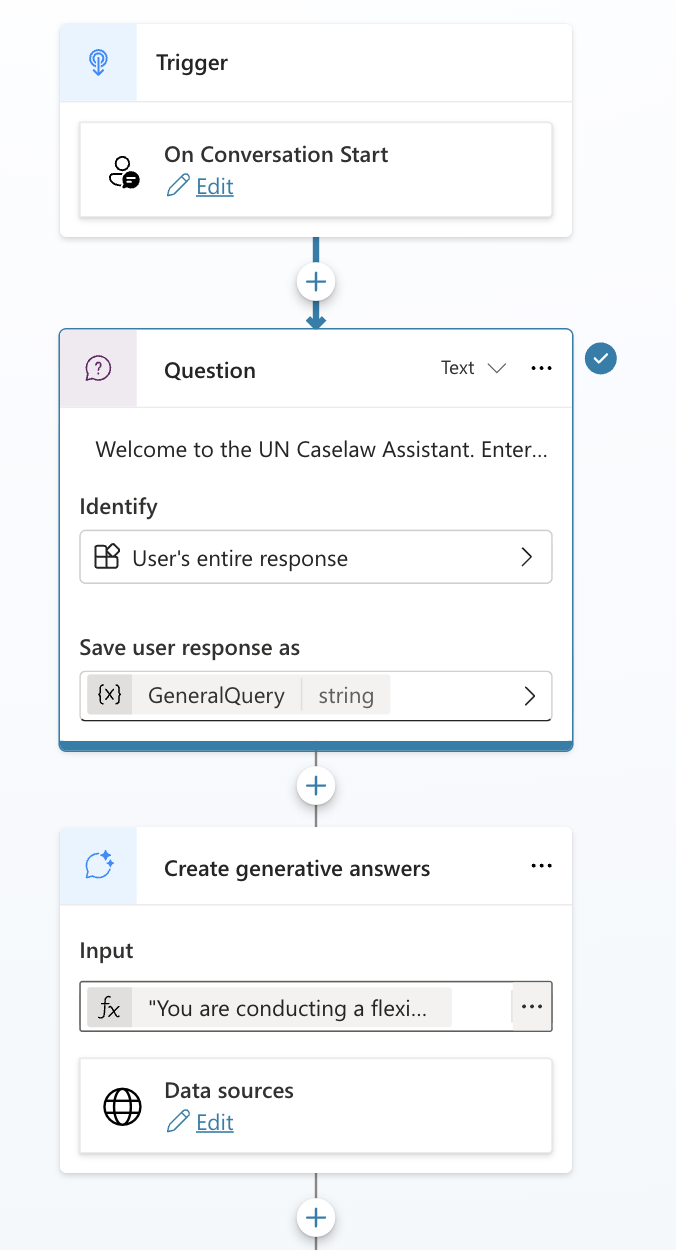Viewport: 676px width, 1250px height.
Task: Click the string type label
Action: tap(346, 695)
